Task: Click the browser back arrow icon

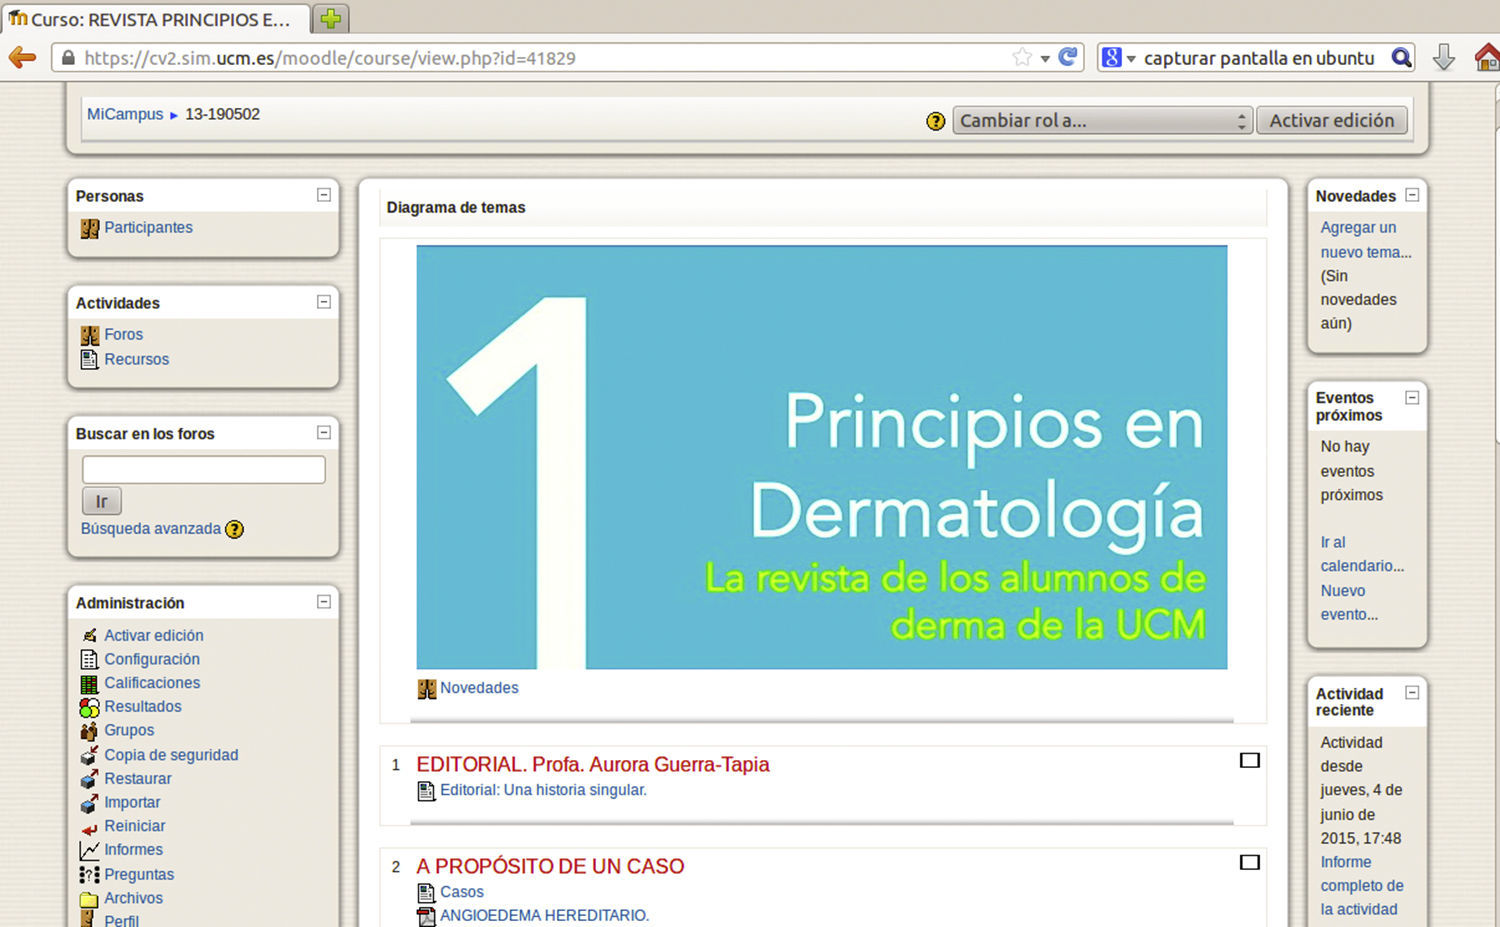Action: 22,58
